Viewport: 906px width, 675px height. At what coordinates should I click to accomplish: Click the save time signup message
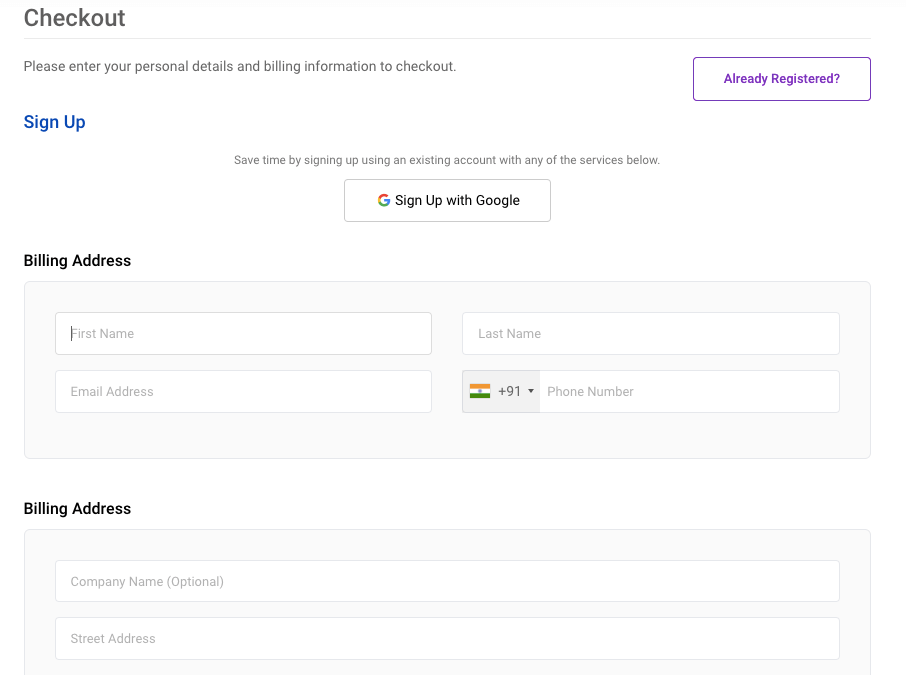tap(447, 160)
